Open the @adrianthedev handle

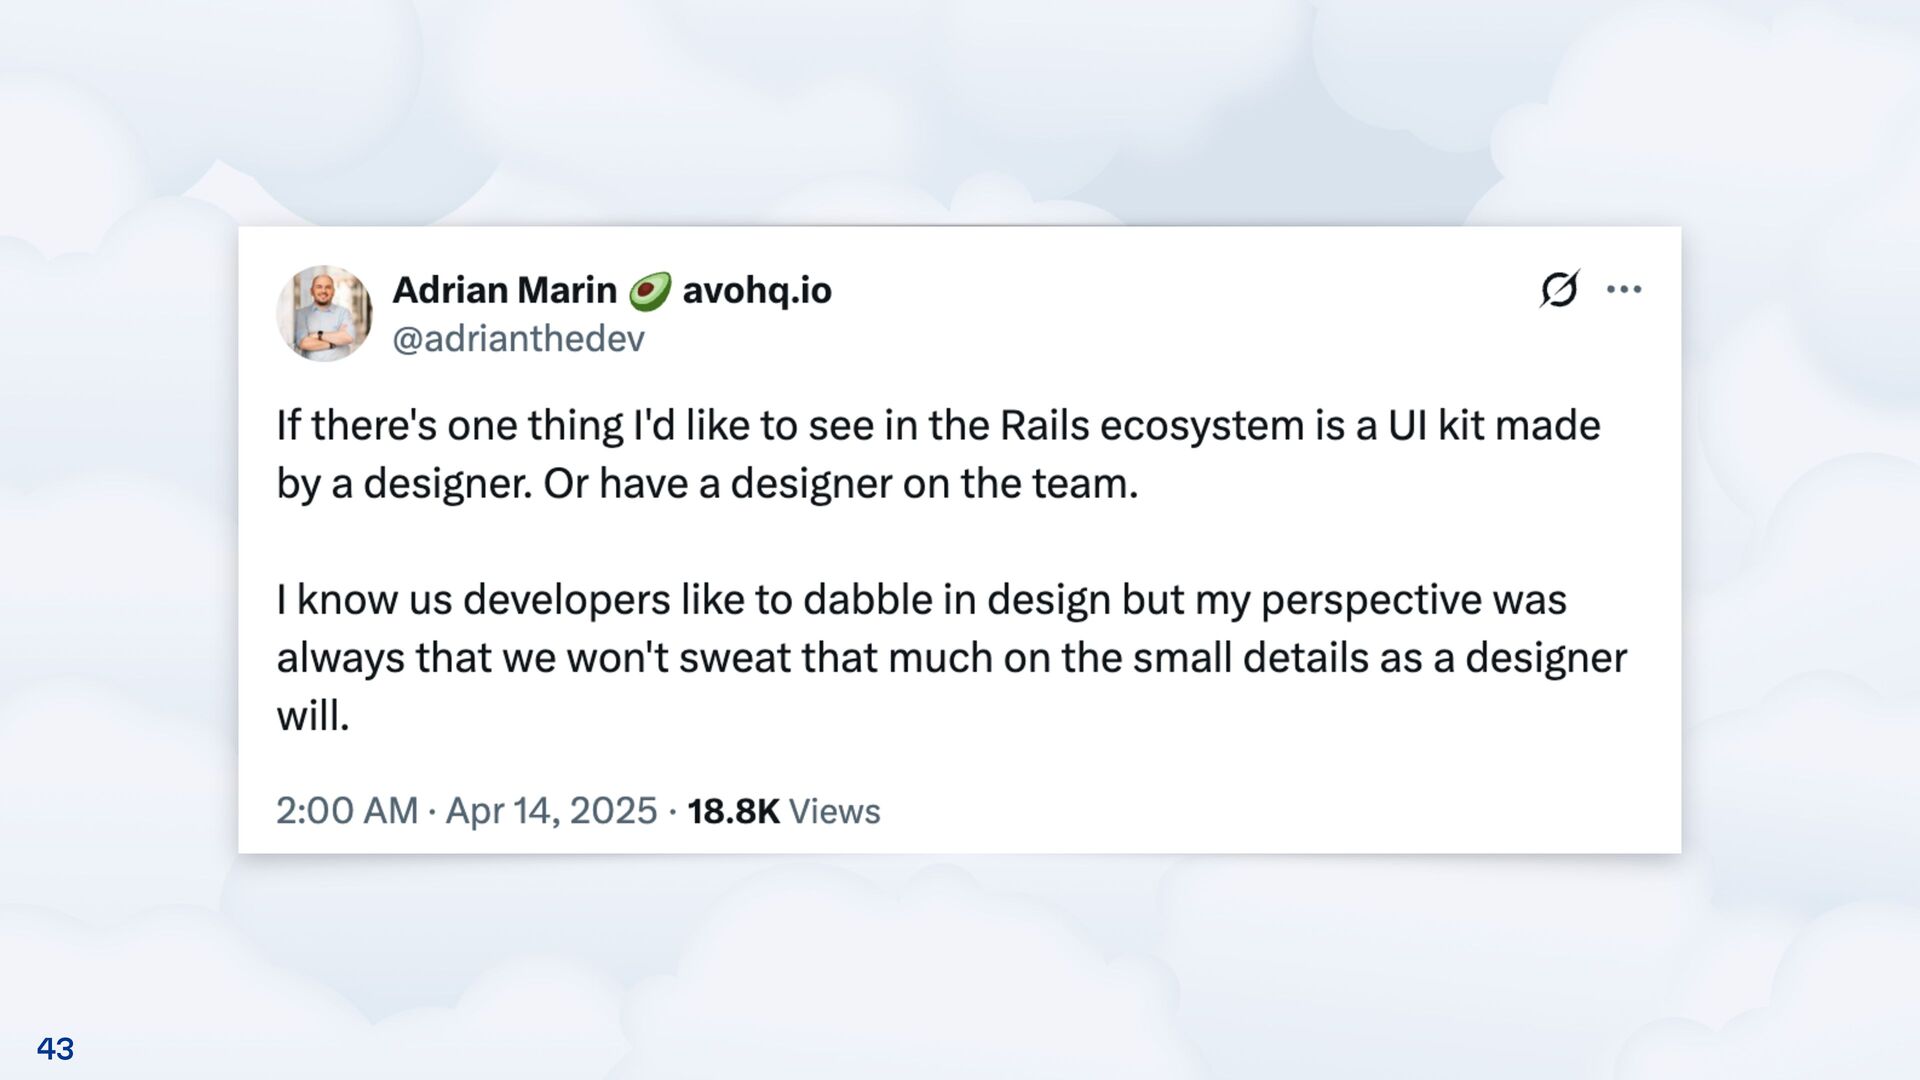518,339
